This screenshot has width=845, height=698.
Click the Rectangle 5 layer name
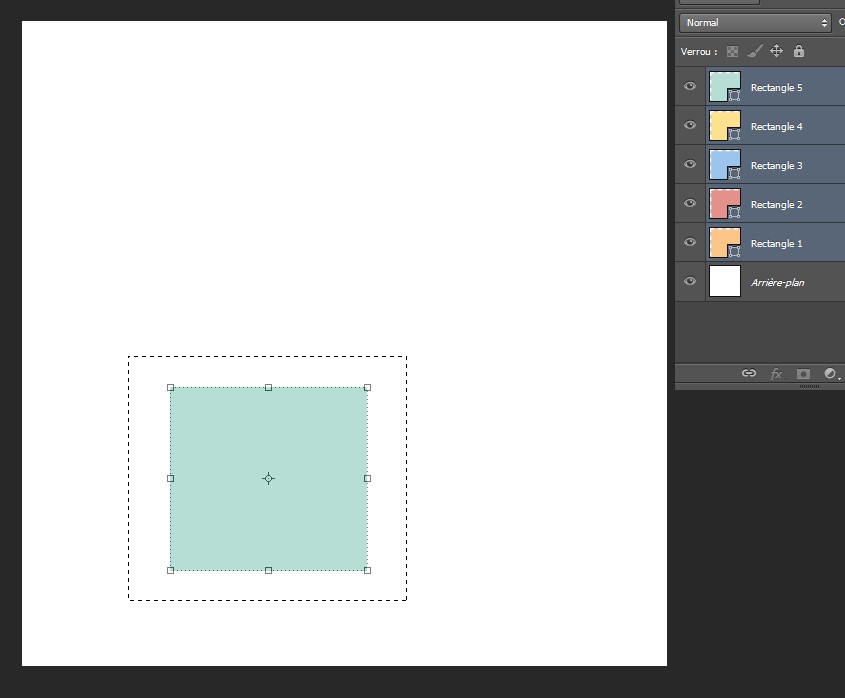777,87
